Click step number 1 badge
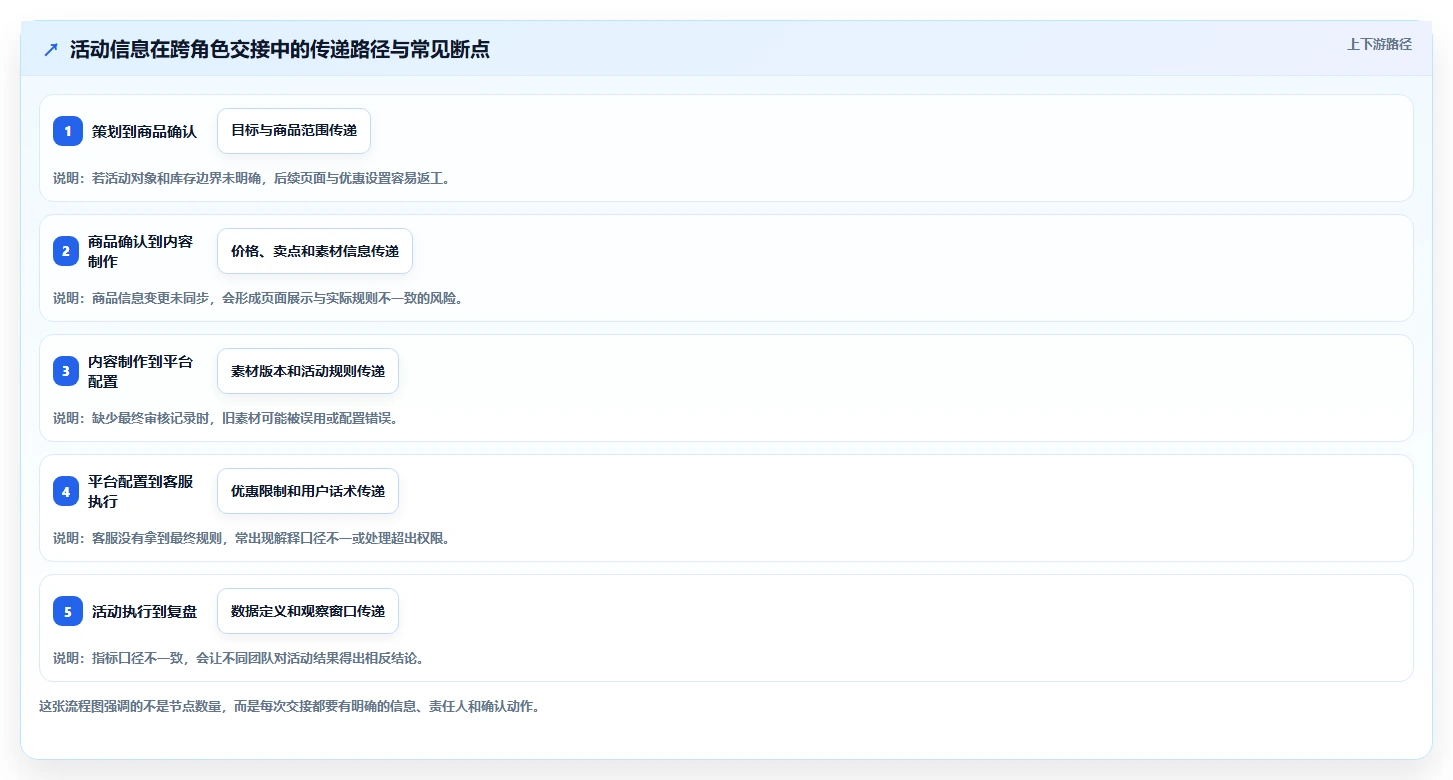 tap(68, 131)
